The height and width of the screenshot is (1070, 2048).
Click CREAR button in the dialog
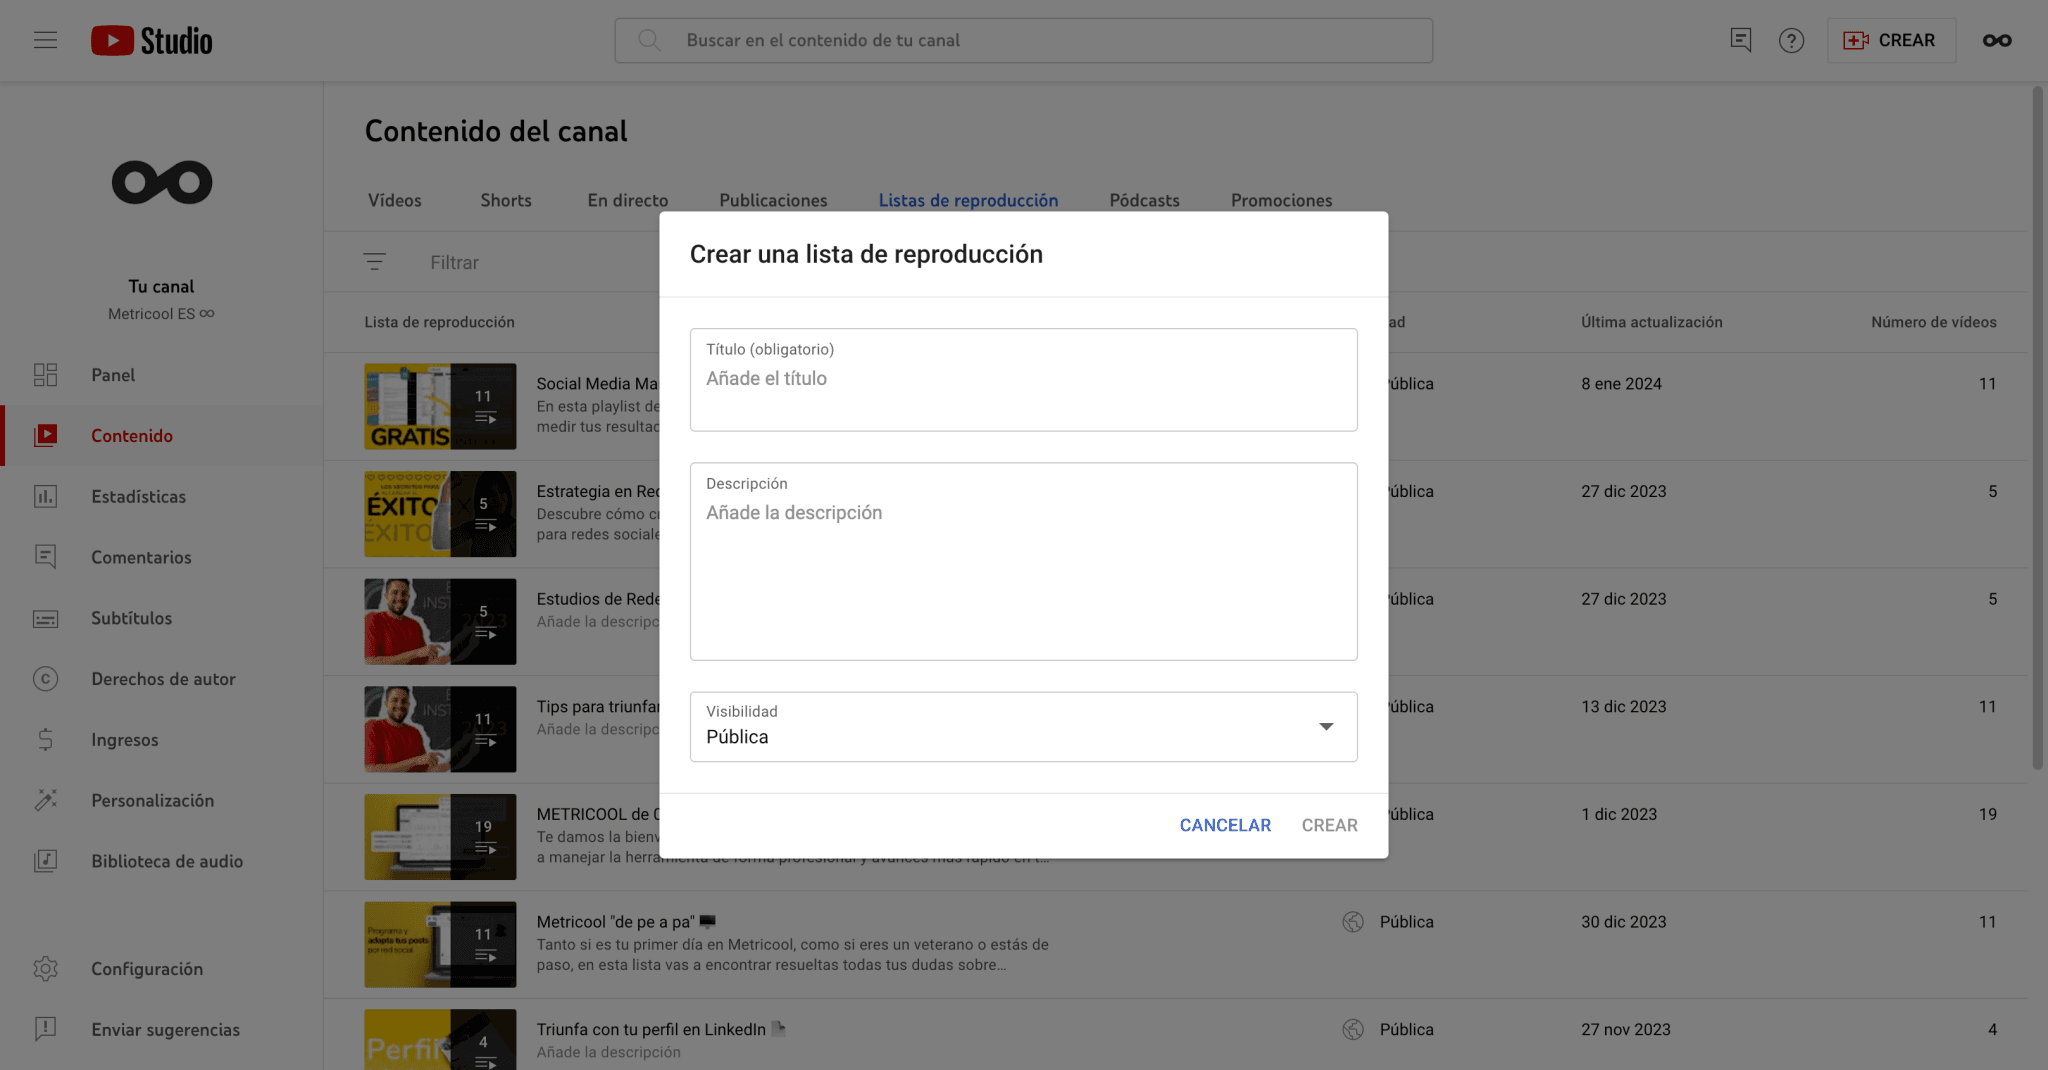pyautogui.click(x=1330, y=825)
